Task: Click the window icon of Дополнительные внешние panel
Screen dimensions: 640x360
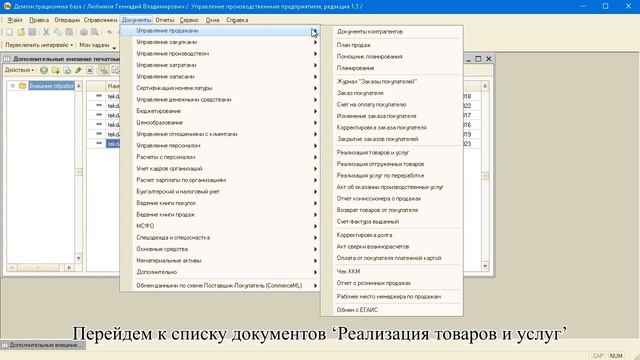Action: 7,59
